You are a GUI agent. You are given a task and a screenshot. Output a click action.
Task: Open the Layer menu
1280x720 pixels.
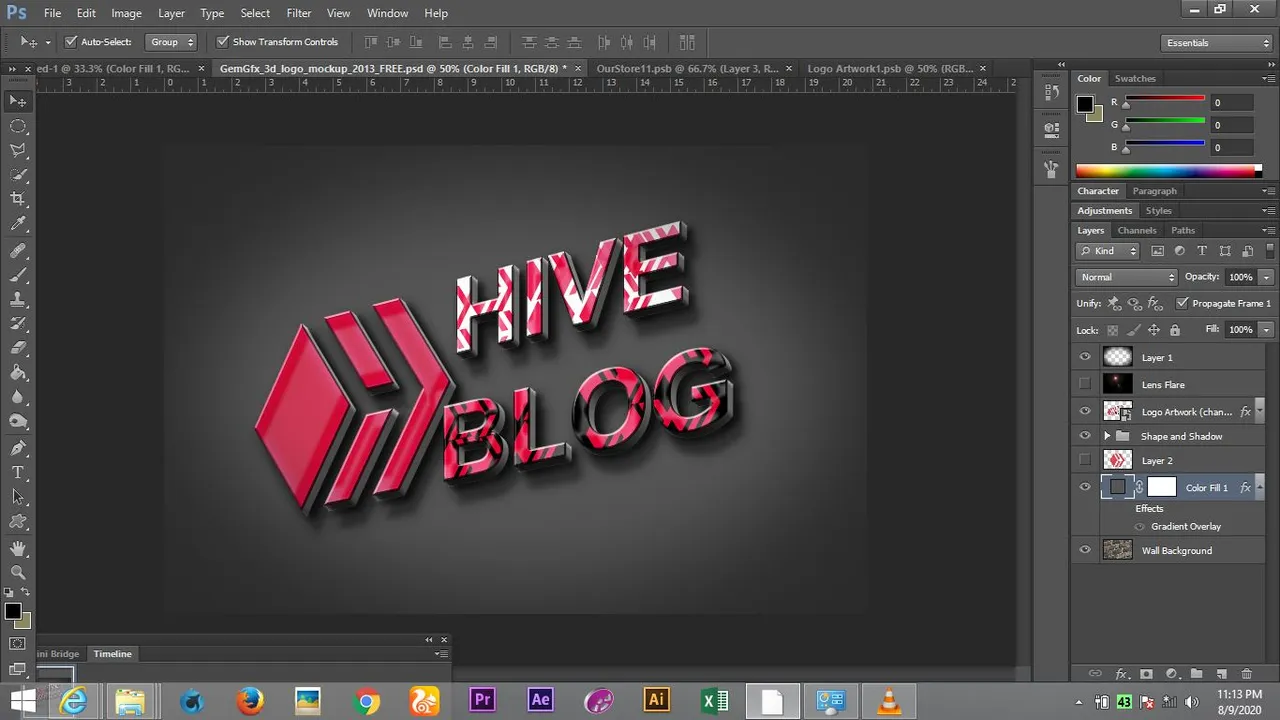coord(171,13)
